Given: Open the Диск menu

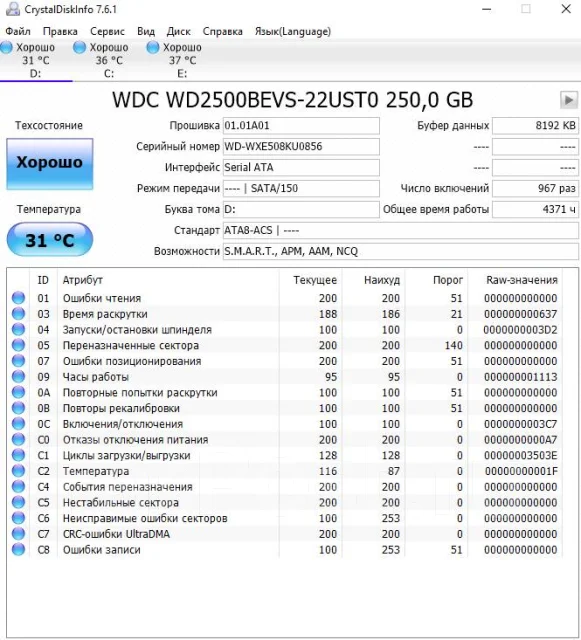Looking at the screenshot, I should point(178,31).
